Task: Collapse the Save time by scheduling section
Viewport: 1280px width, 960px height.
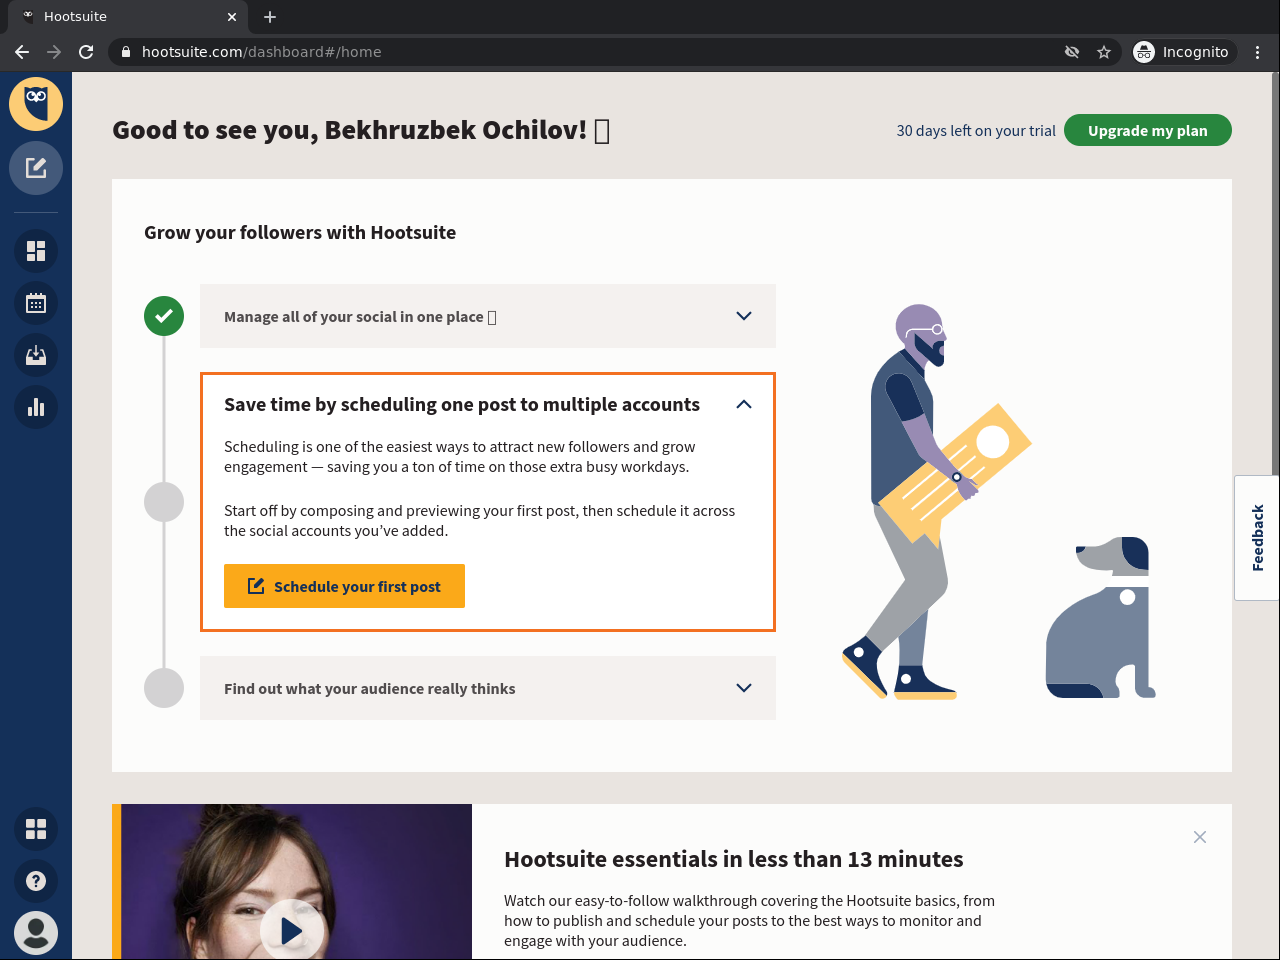Action: [x=744, y=404]
